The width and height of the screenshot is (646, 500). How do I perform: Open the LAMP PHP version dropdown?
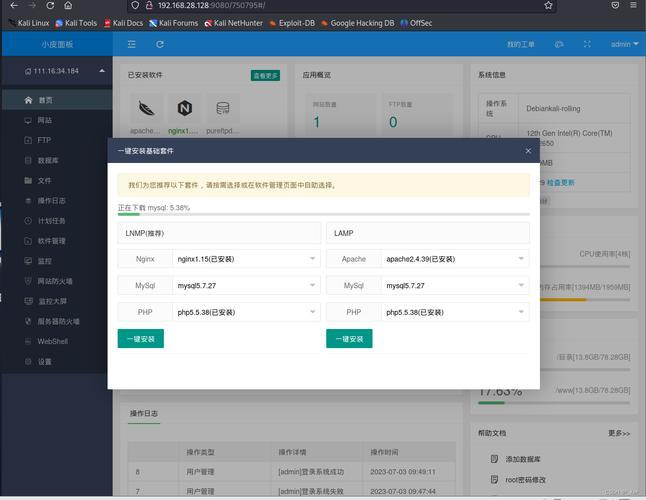coord(455,312)
